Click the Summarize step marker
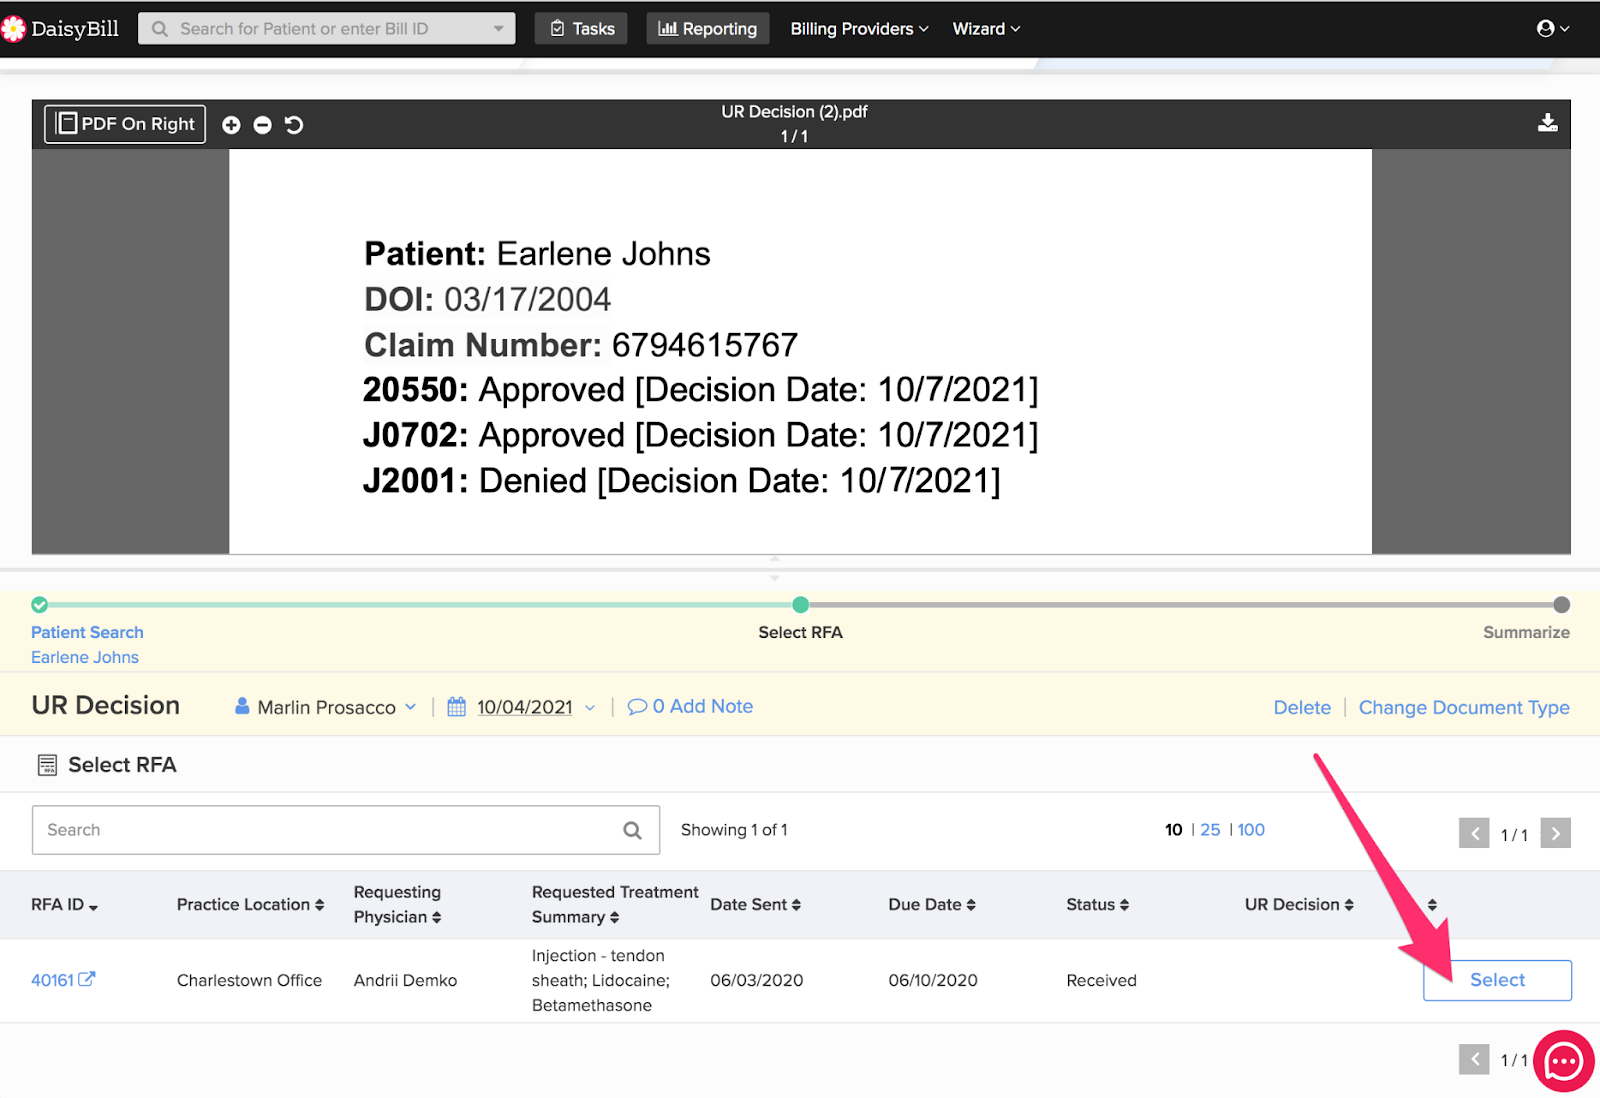The height and width of the screenshot is (1098, 1600). click(x=1561, y=605)
